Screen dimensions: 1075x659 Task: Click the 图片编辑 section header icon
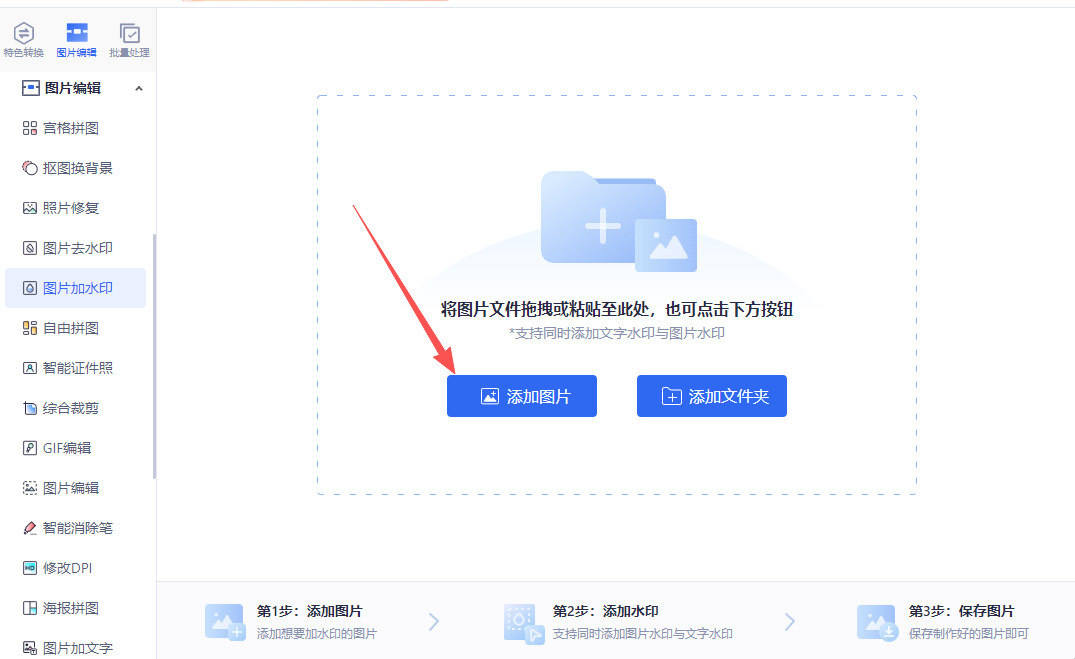coord(30,88)
